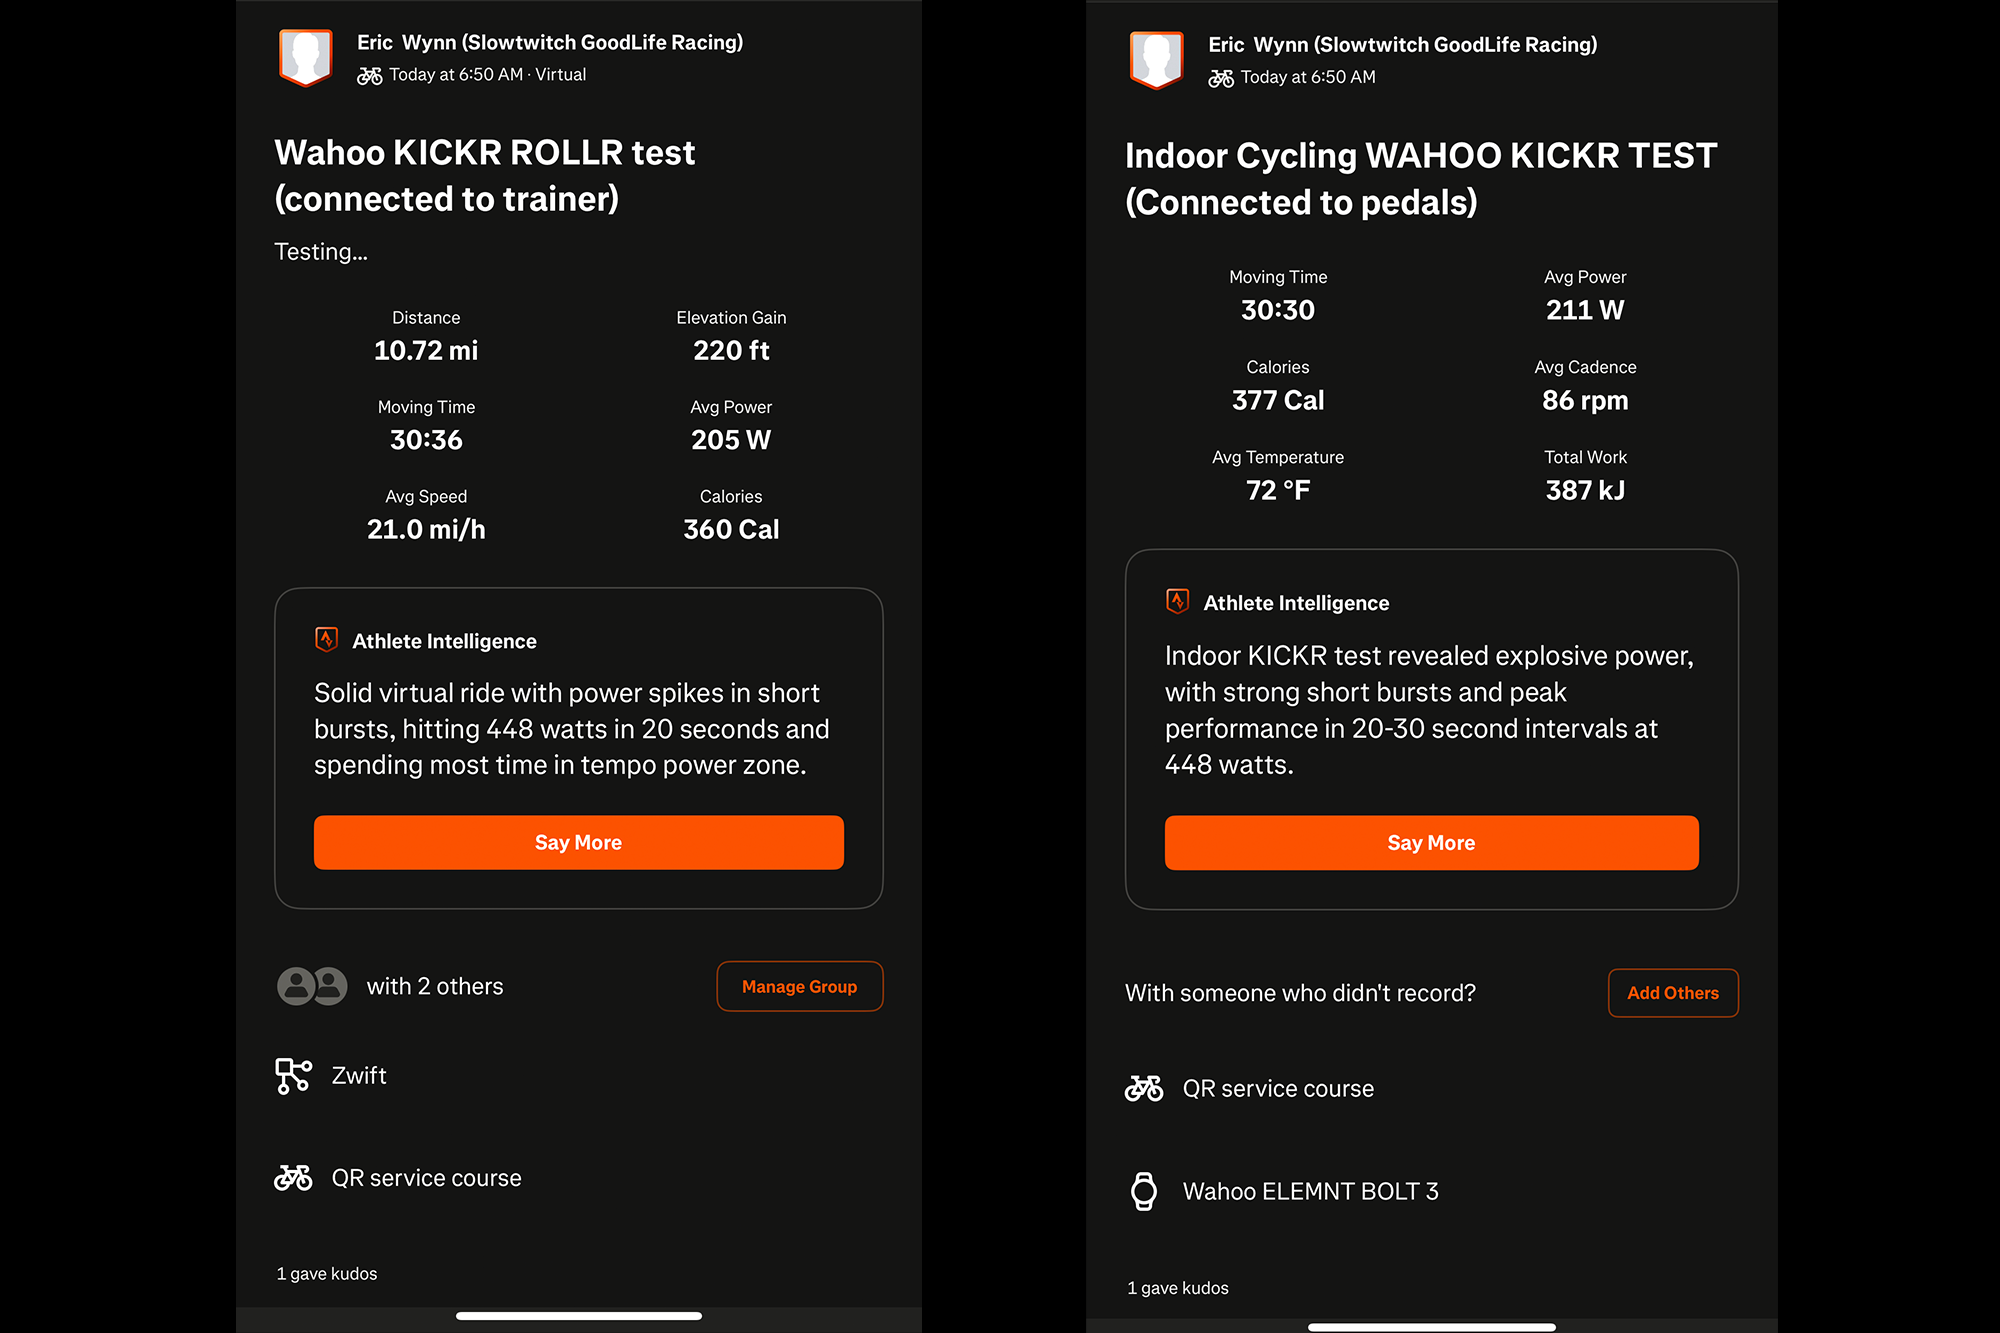This screenshot has height=1333, width=2000.
Task: Click the left Athlete Intelligence badge icon
Action: (x=326, y=640)
